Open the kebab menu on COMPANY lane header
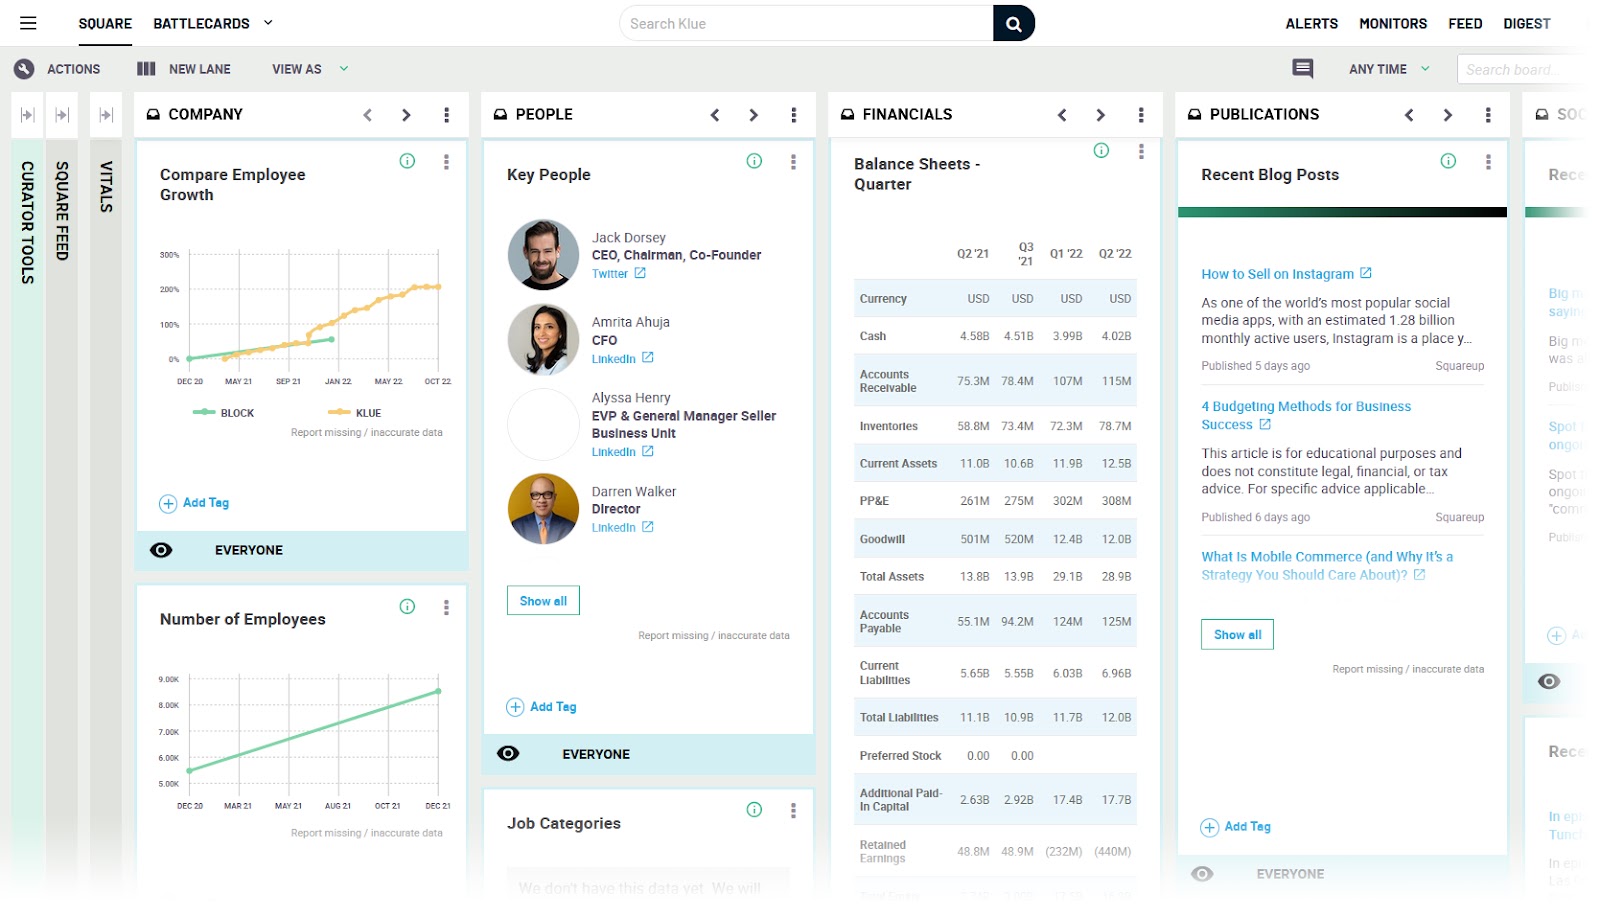 pyautogui.click(x=445, y=114)
